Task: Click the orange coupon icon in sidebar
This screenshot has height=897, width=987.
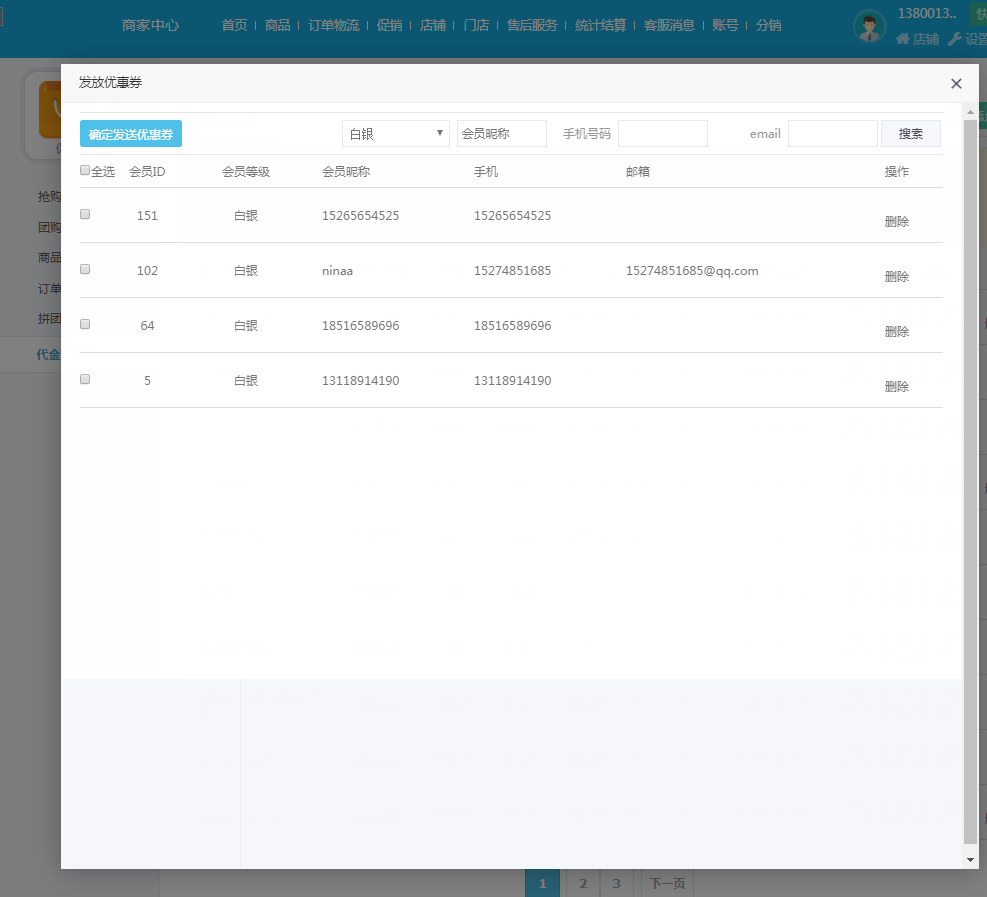Action: click(x=50, y=109)
